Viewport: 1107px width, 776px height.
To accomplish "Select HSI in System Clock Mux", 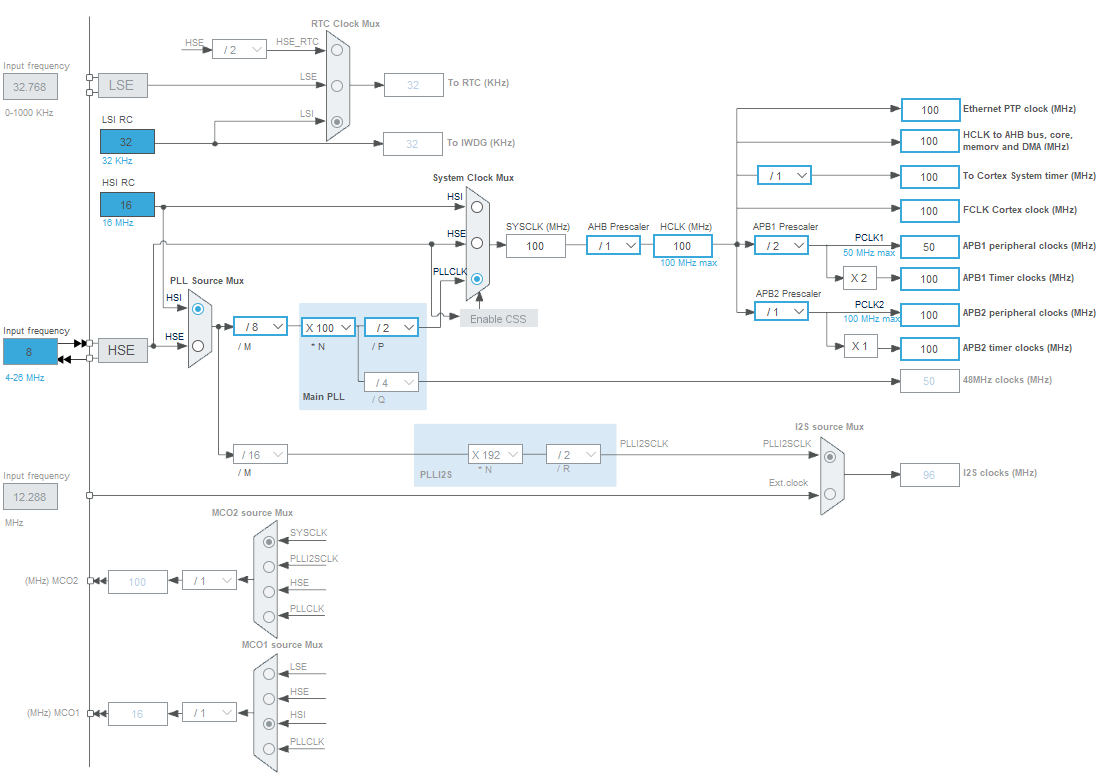I will pos(477,207).
